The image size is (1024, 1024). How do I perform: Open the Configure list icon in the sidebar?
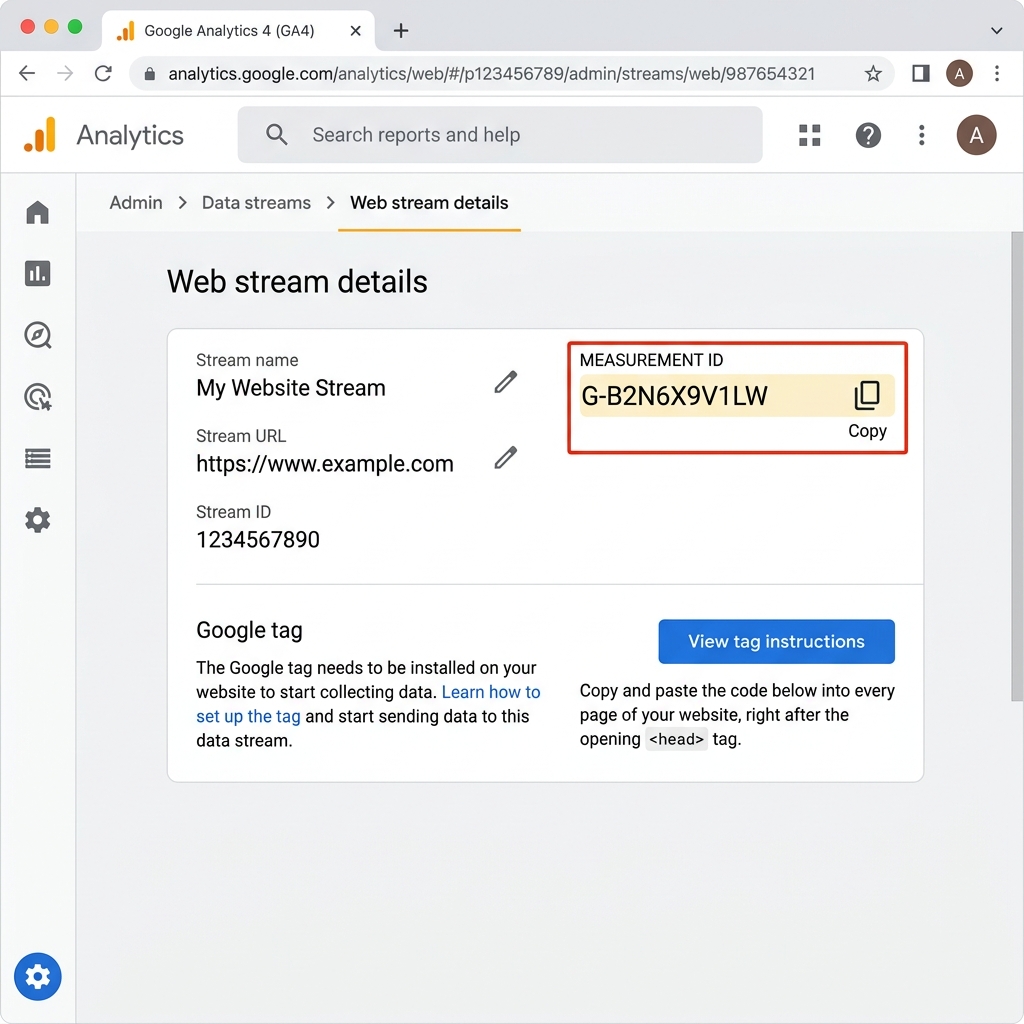coord(37,458)
